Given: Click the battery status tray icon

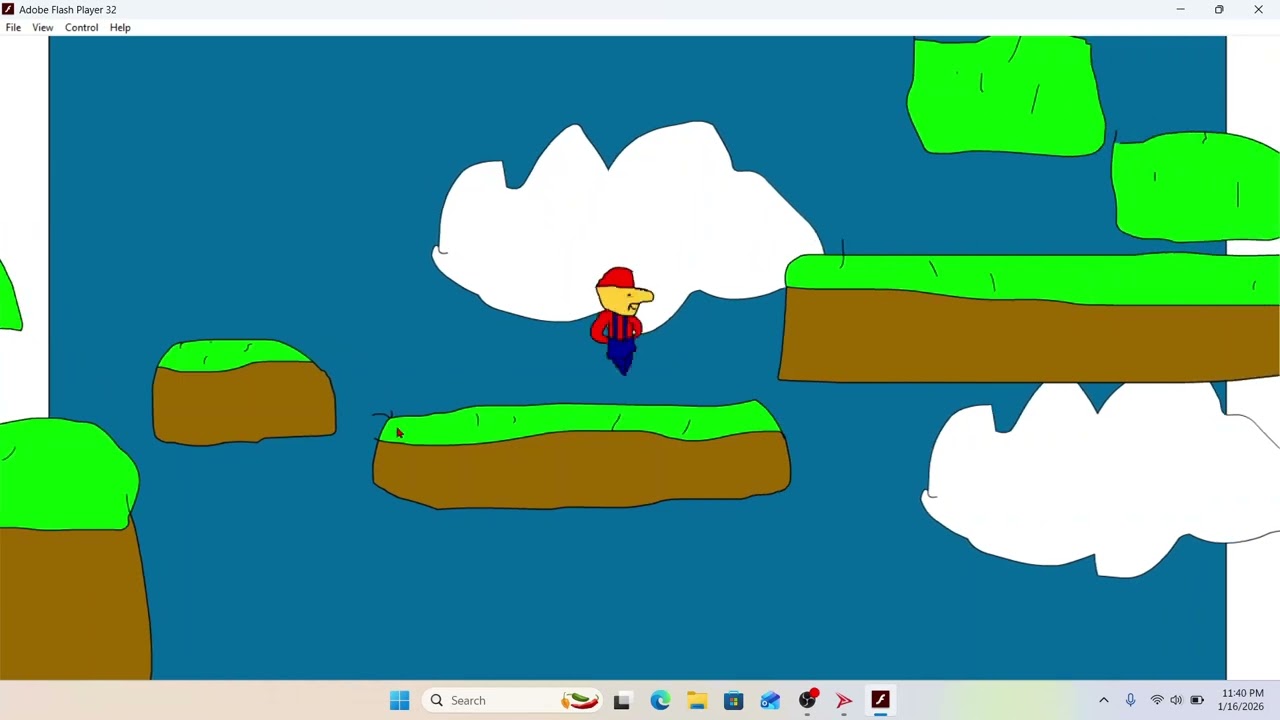Looking at the screenshot, I should [x=1197, y=700].
